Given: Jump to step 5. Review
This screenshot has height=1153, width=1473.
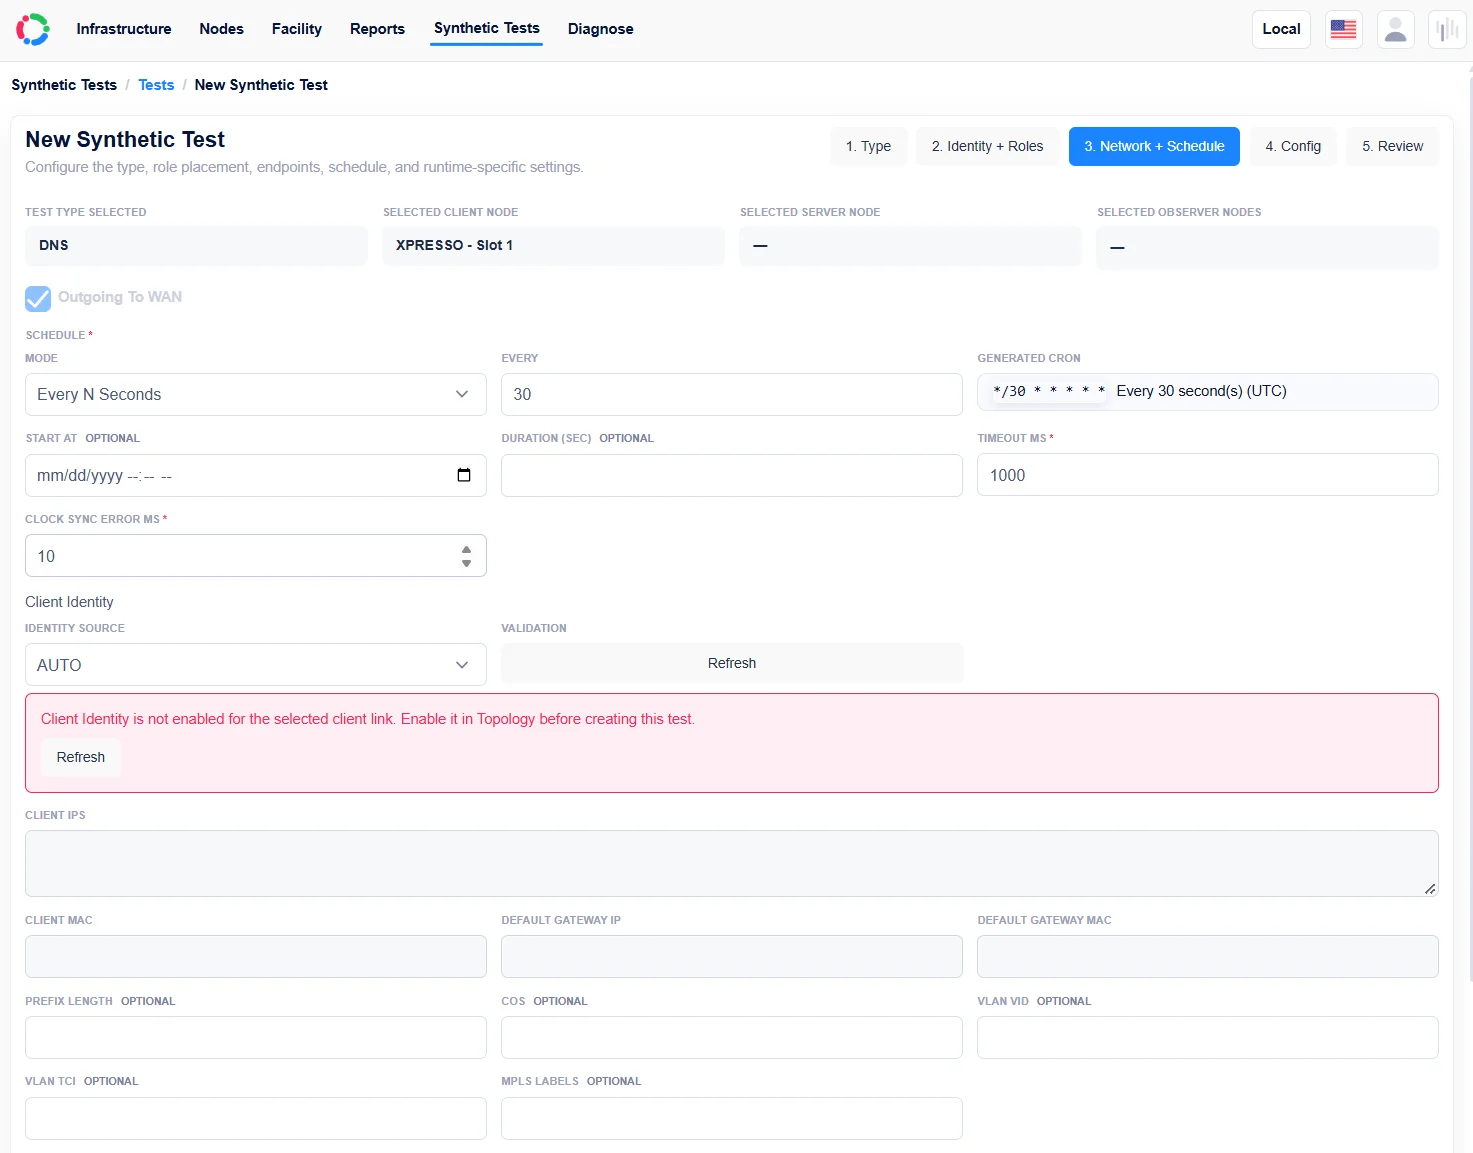Looking at the screenshot, I should click(1392, 146).
